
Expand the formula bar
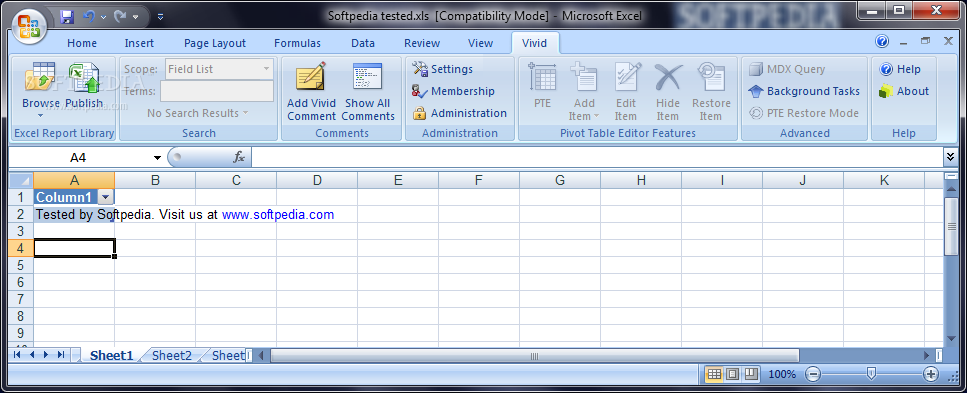coord(950,157)
